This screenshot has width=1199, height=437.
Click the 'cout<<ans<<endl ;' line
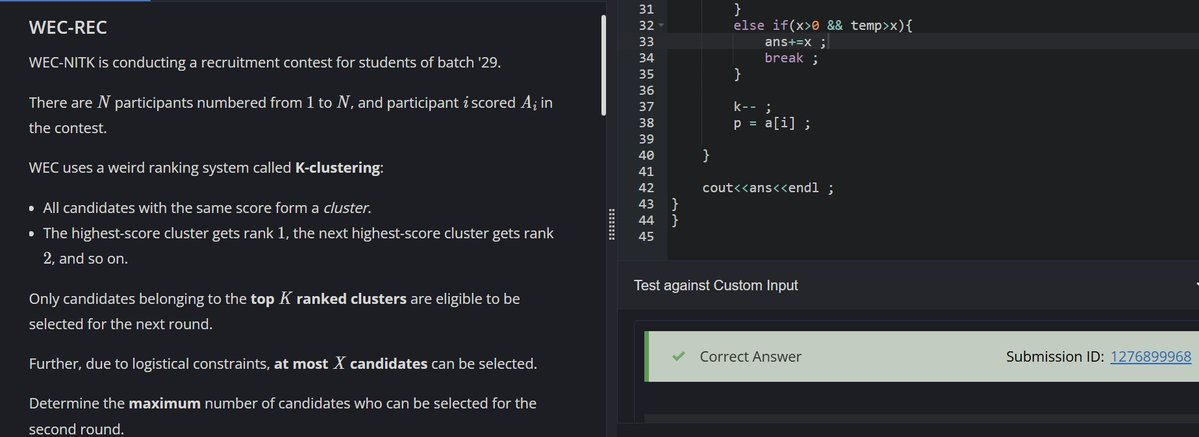point(768,188)
